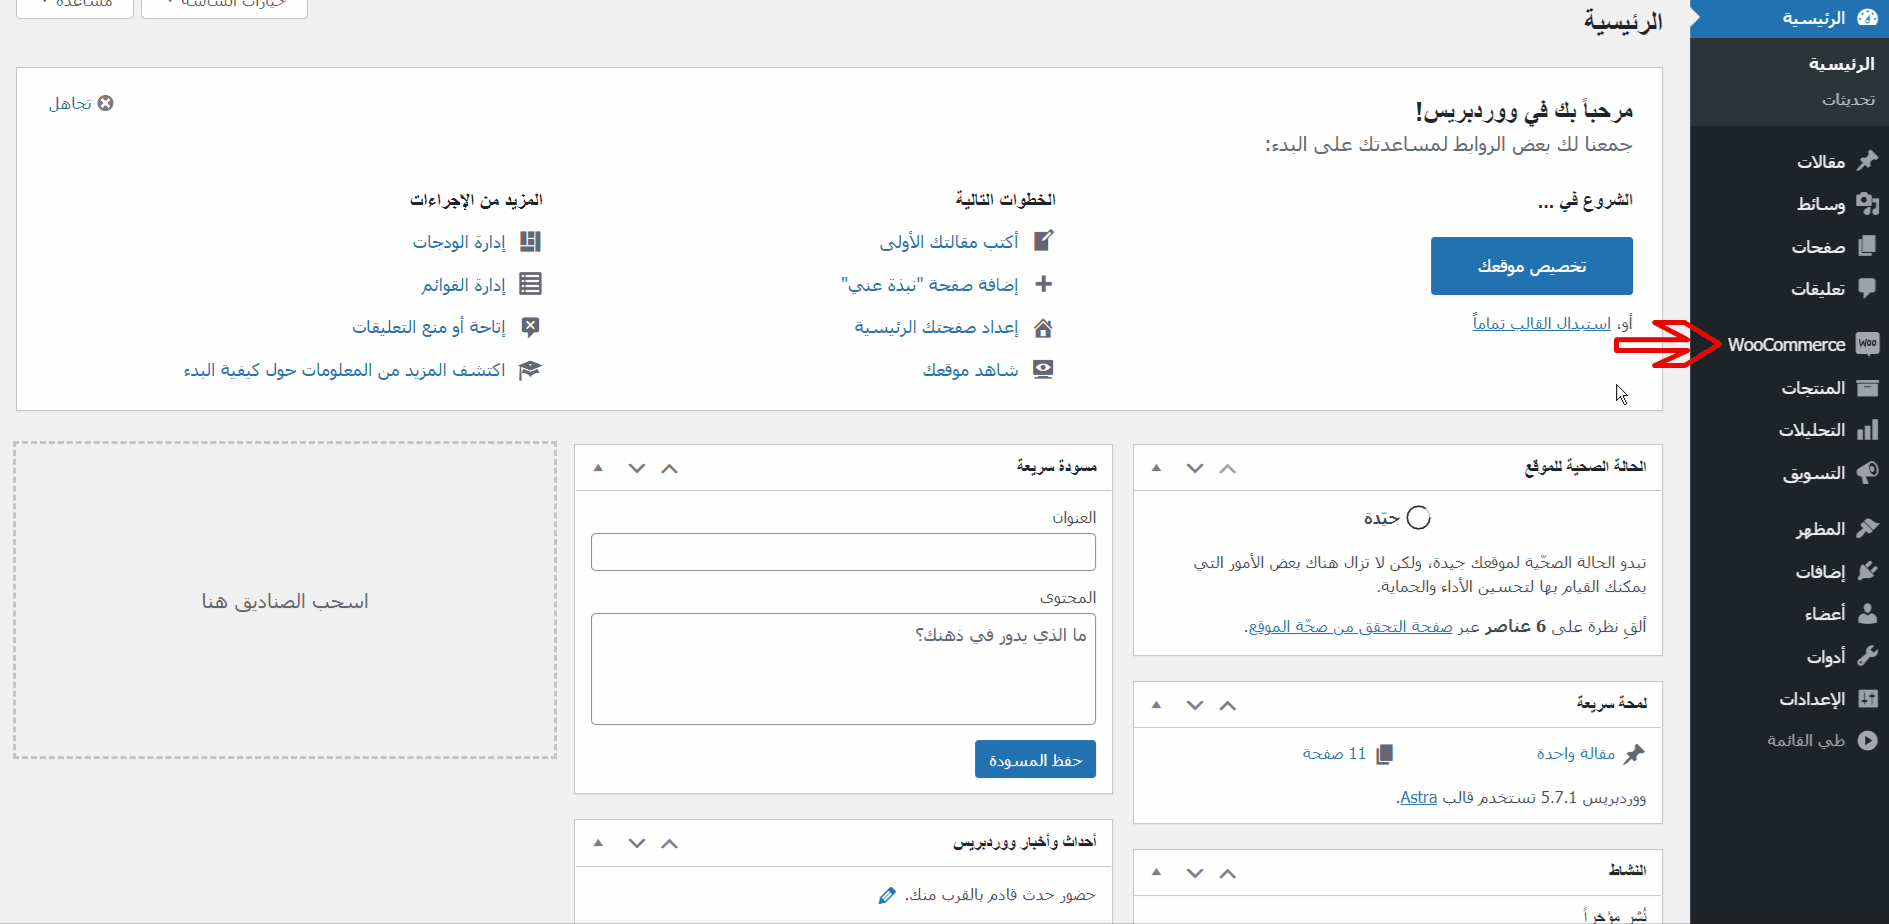The height and width of the screenshot is (924, 1889).
Task: Move the At a Glance (لمحة سريعة) panel down
Action: [1194, 705]
